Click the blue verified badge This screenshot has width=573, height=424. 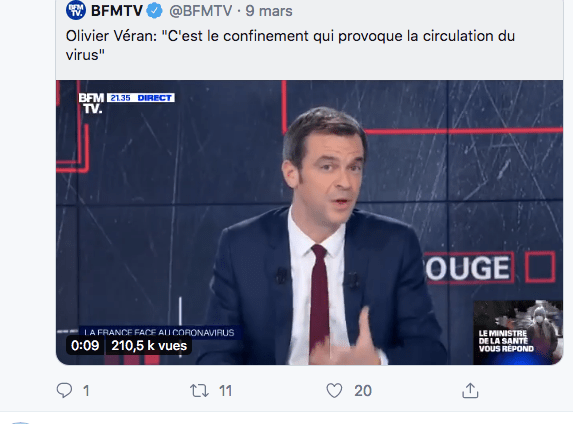click(x=155, y=11)
